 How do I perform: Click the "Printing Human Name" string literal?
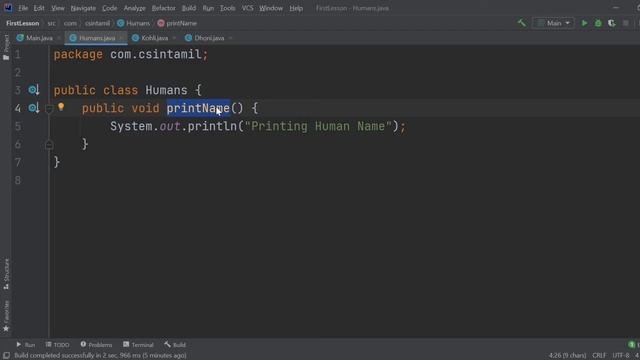click(x=318, y=126)
